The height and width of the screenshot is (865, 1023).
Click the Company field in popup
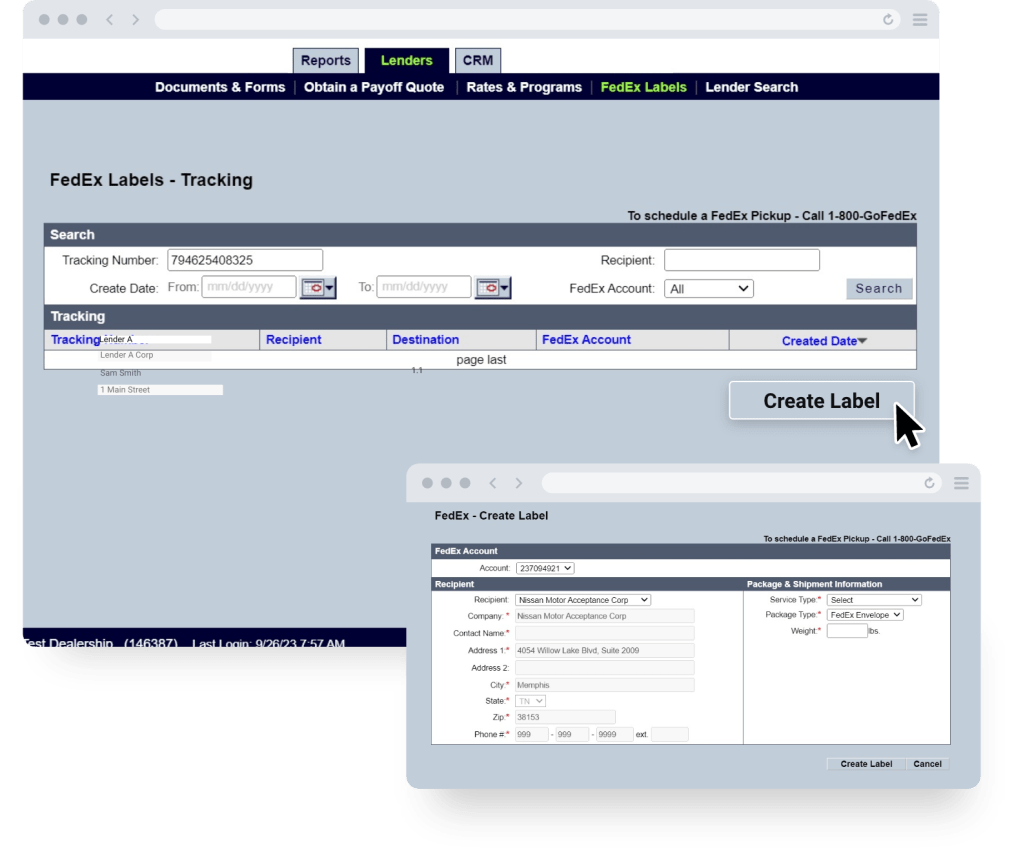605,616
